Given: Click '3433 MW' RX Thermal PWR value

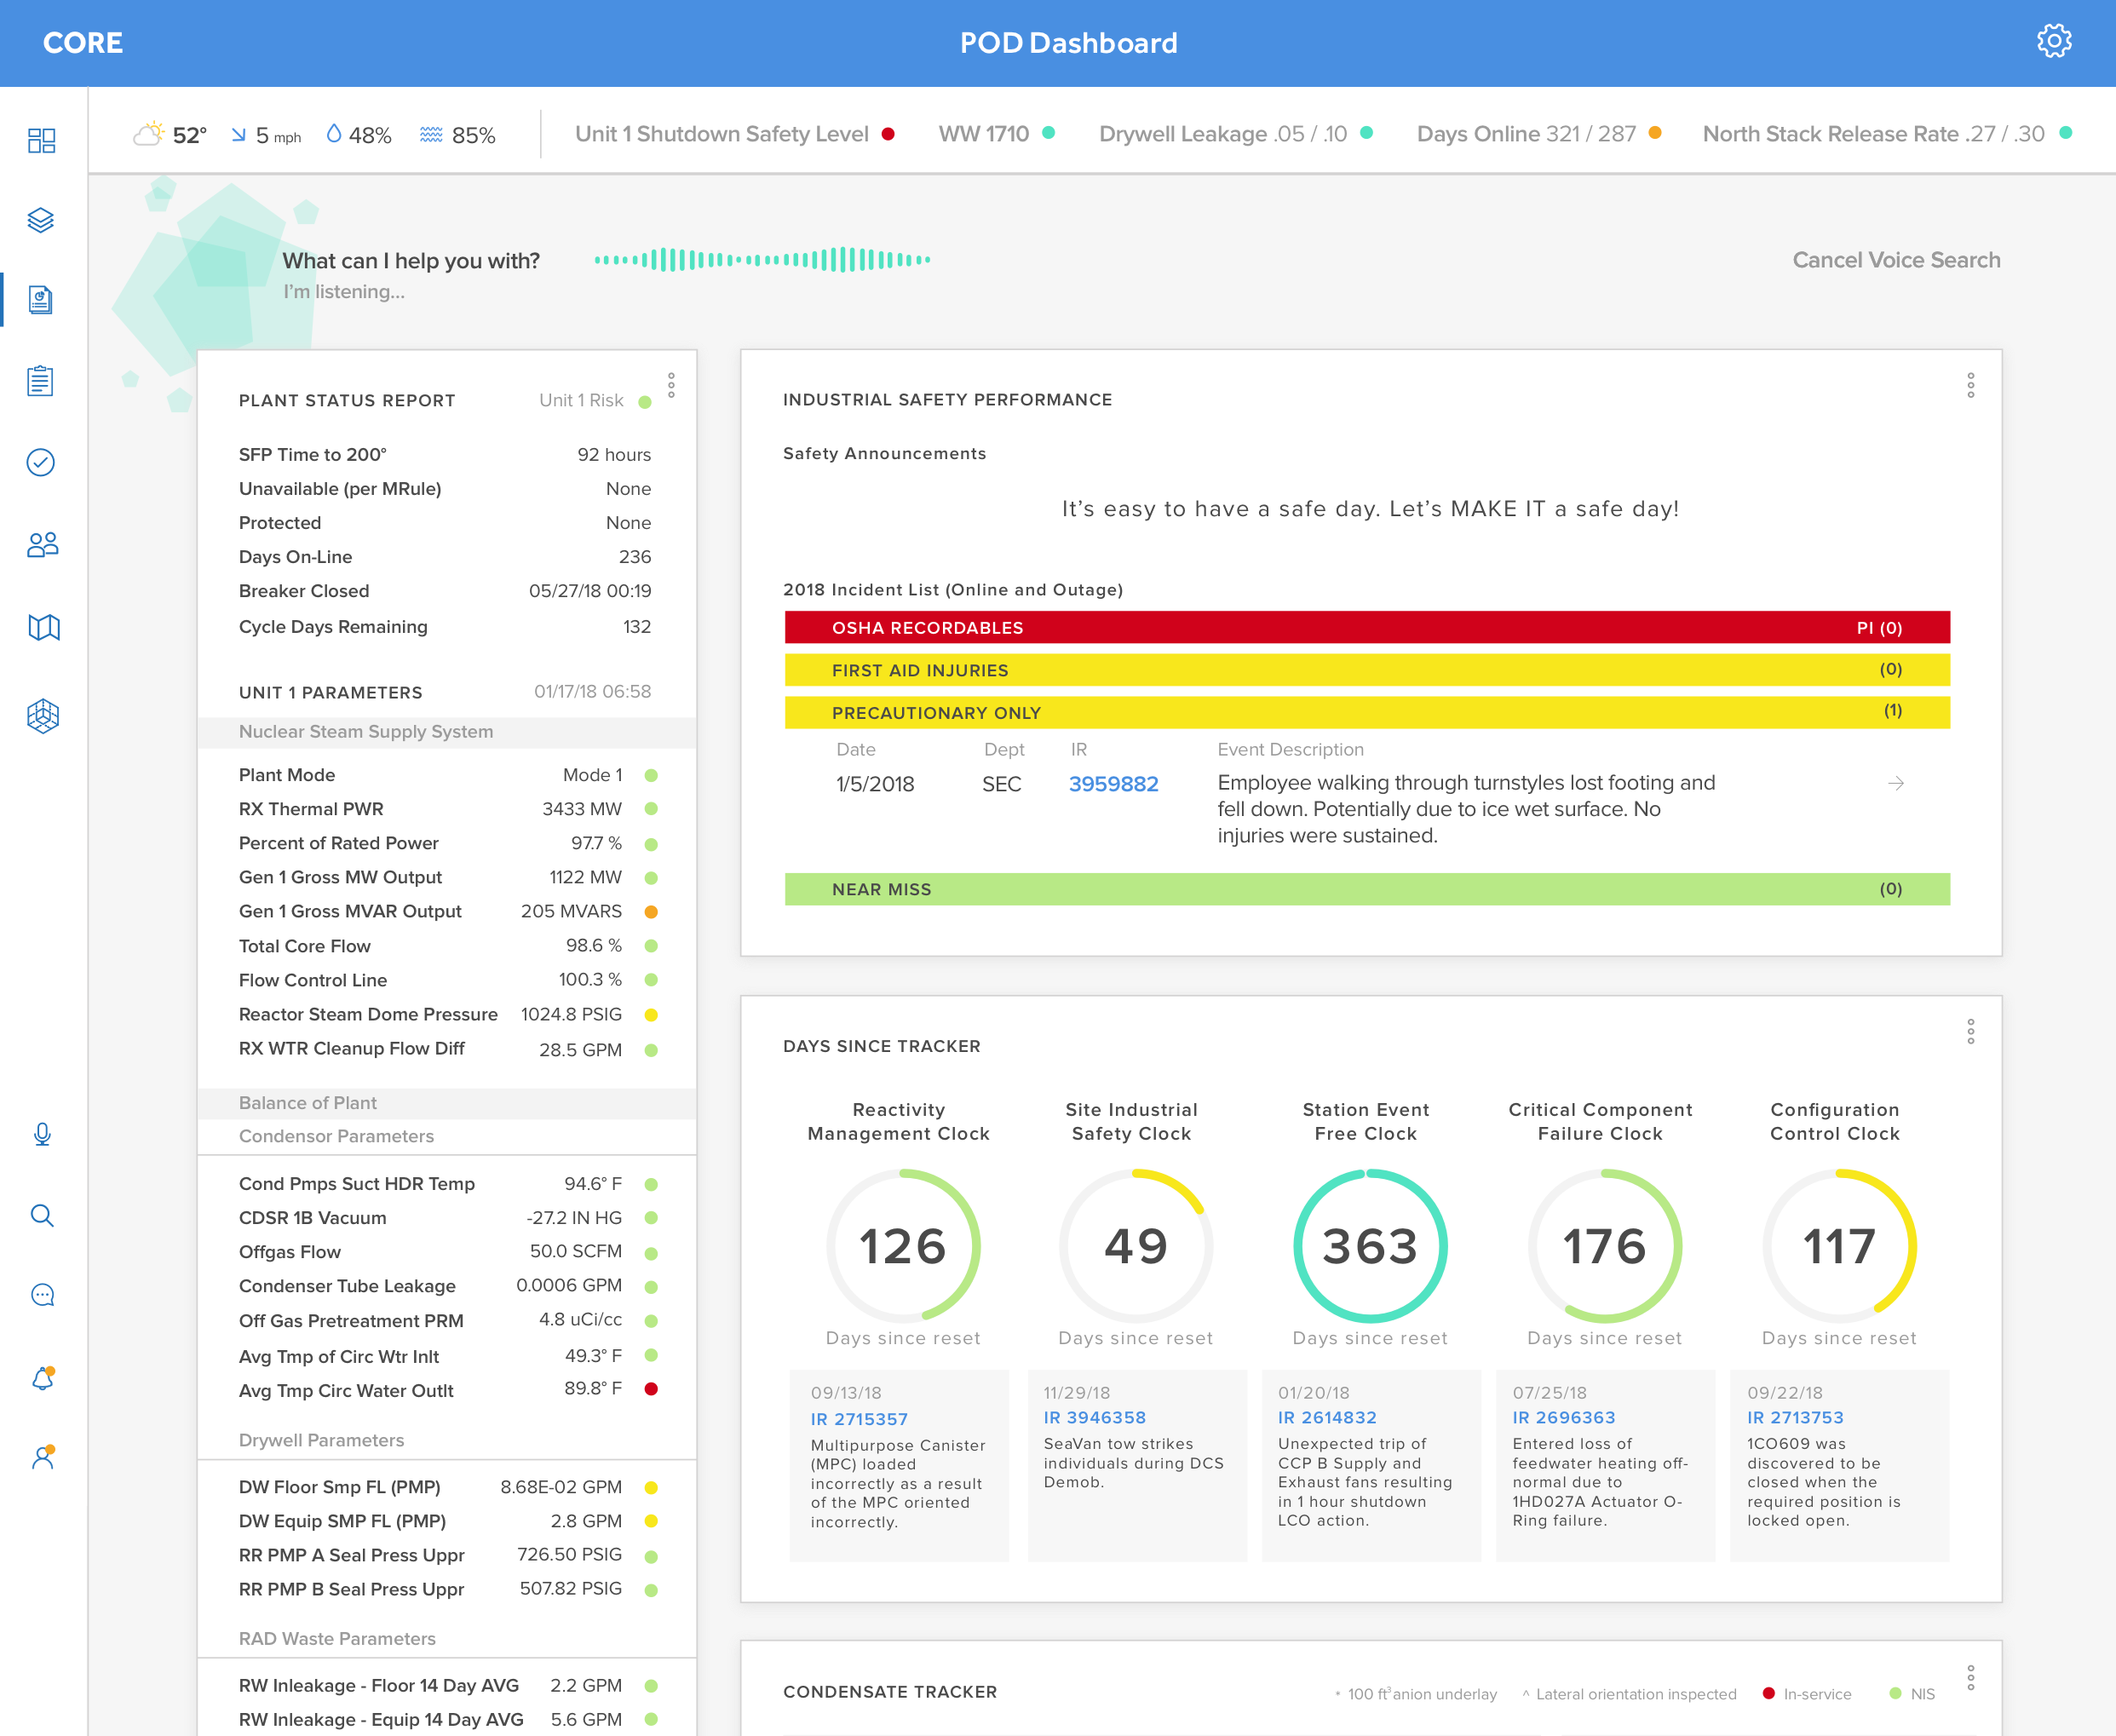Looking at the screenshot, I should tap(582, 809).
